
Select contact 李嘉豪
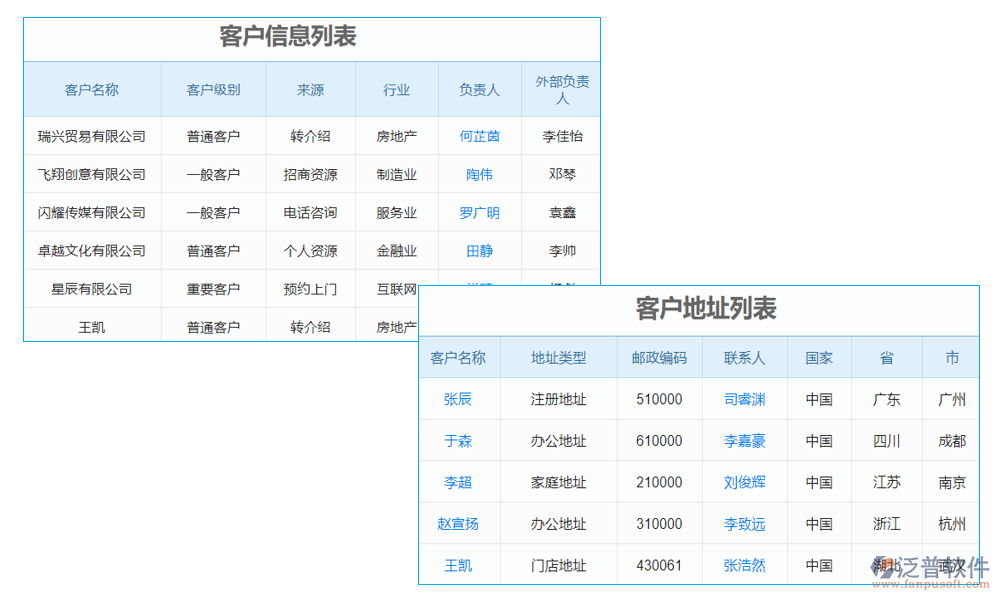(744, 440)
